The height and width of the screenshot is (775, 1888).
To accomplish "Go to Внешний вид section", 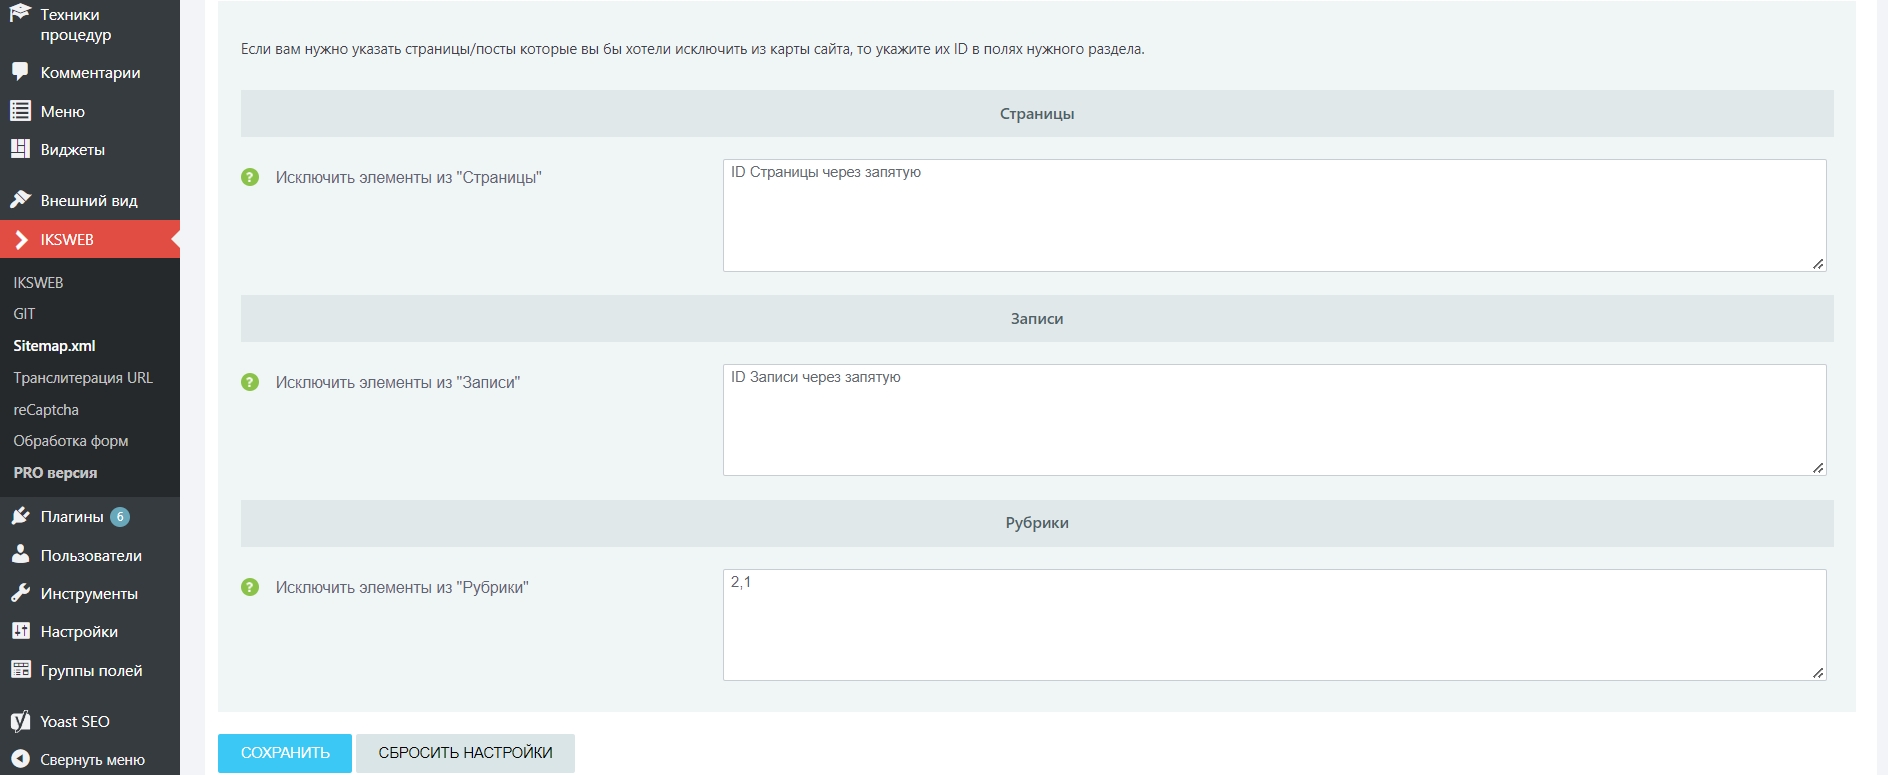I will (90, 200).
